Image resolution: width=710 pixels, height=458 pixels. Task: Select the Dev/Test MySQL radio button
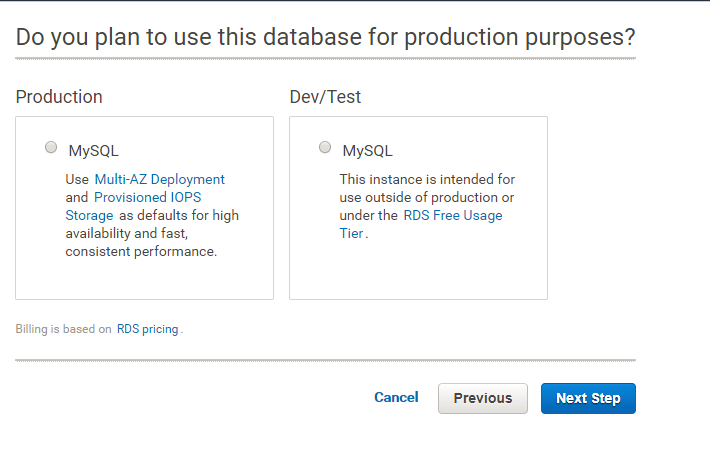pos(325,148)
